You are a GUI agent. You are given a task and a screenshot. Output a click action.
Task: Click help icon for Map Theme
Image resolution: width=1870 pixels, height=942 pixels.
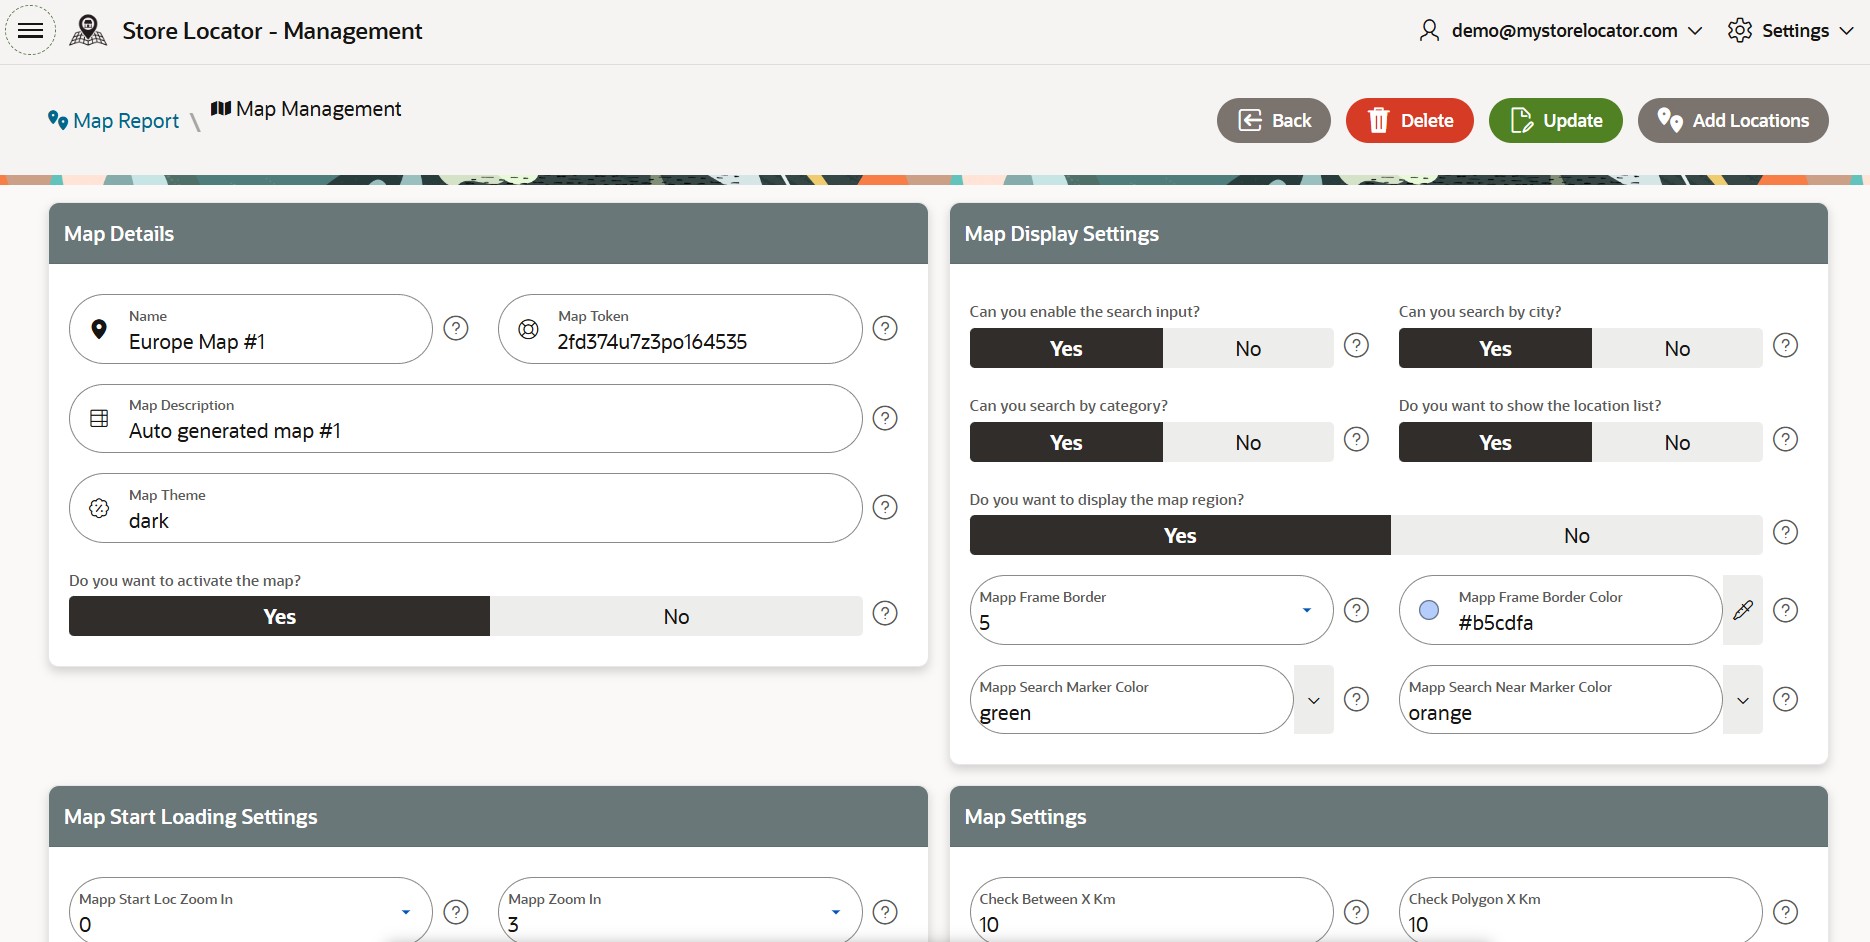(x=885, y=507)
